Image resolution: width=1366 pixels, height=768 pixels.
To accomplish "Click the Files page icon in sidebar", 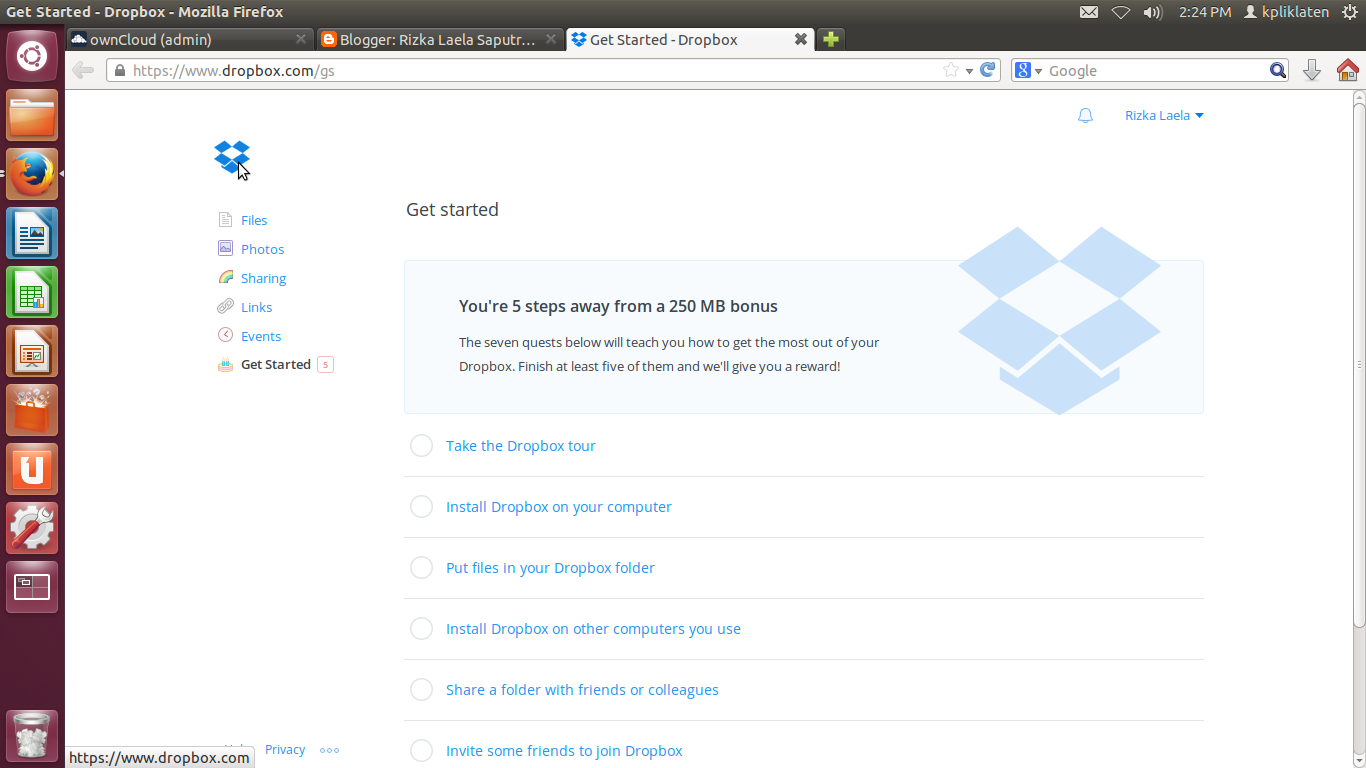I will point(225,220).
